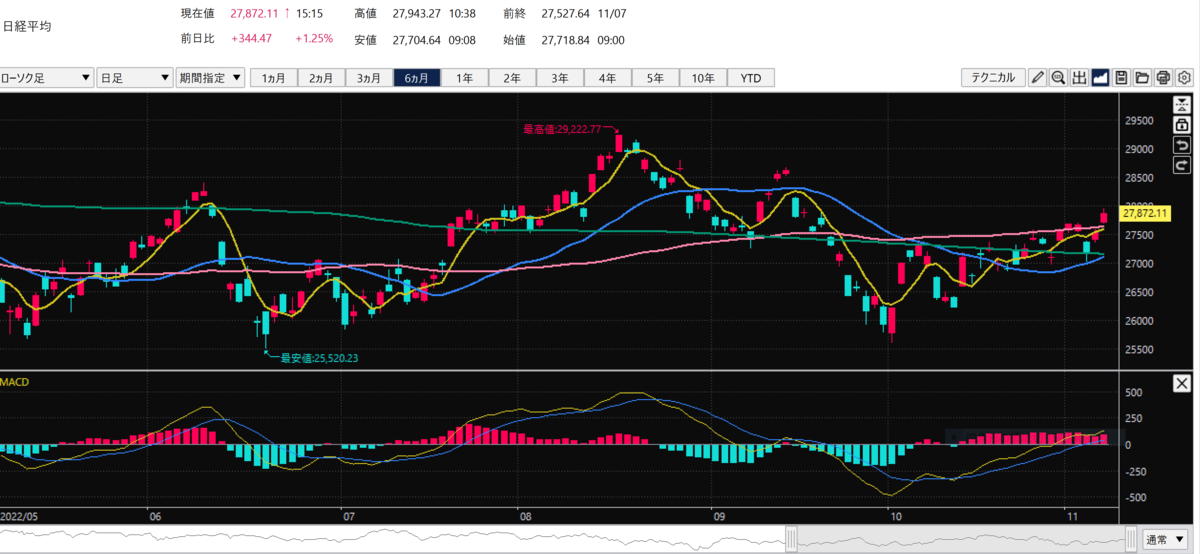Screen dimensions: 1200x554
Task: Switch to the YTD range tab
Action: coord(751,78)
